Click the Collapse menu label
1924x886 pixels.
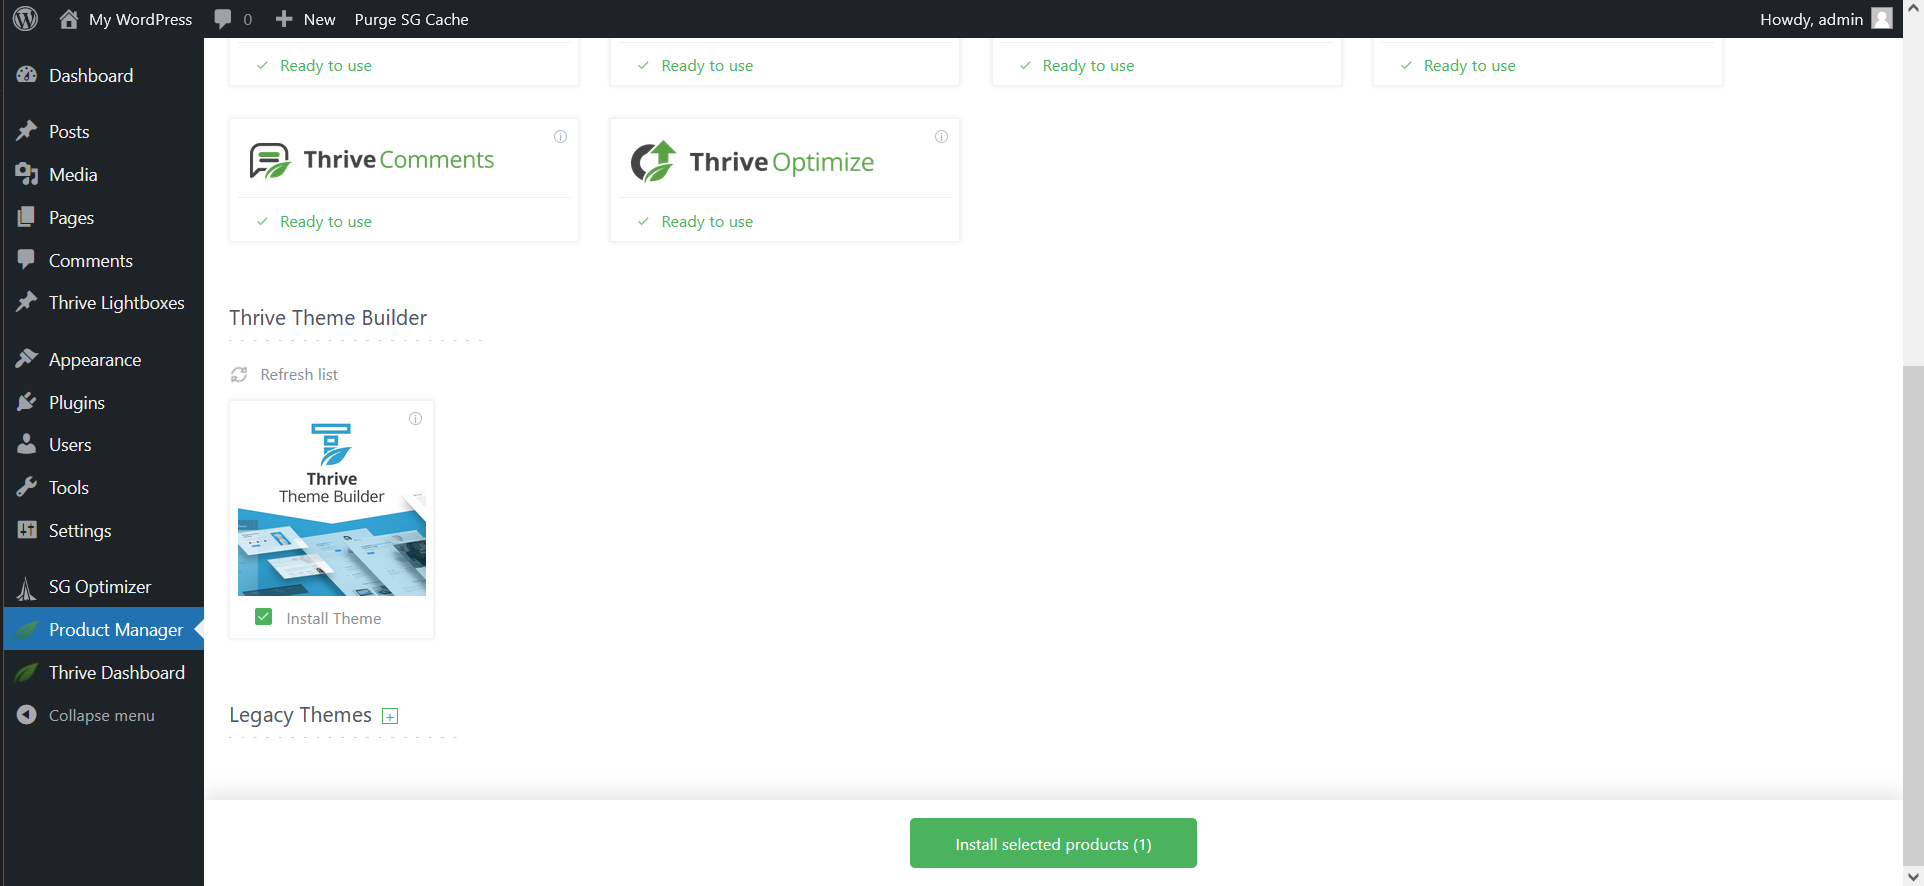pyautogui.click(x=102, y=715)
